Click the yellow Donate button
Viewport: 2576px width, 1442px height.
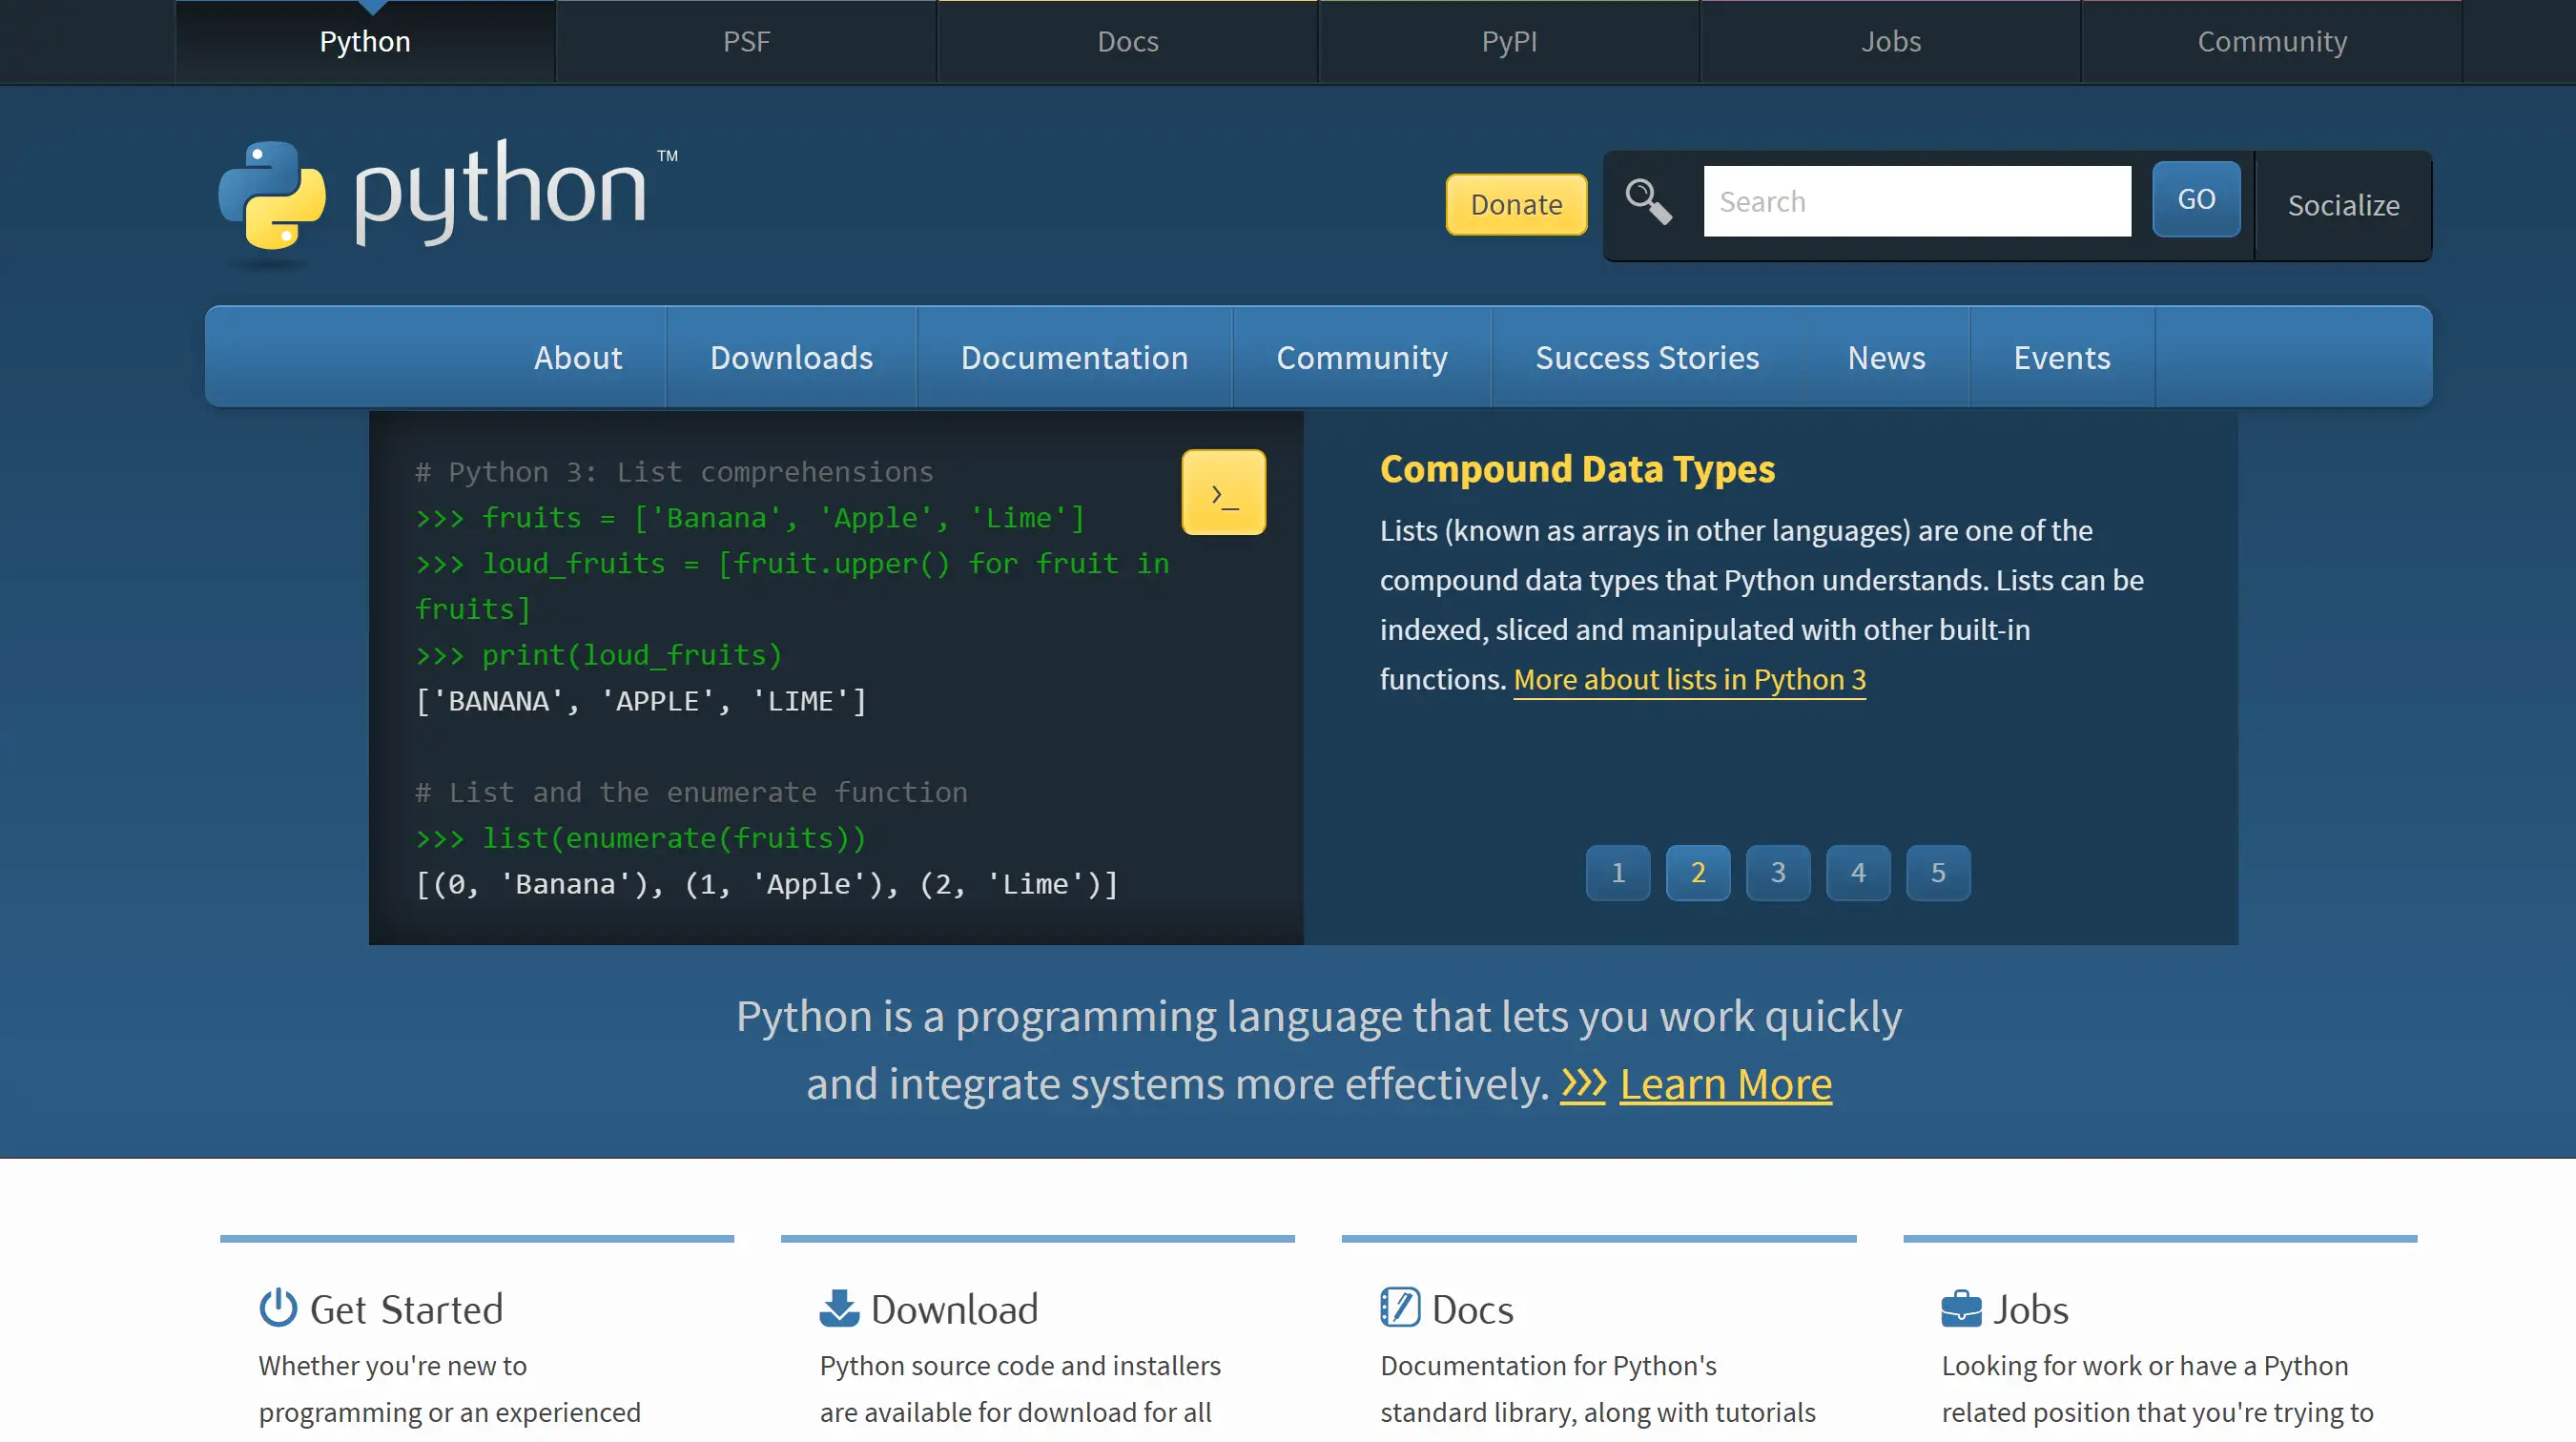[1516, 204]
